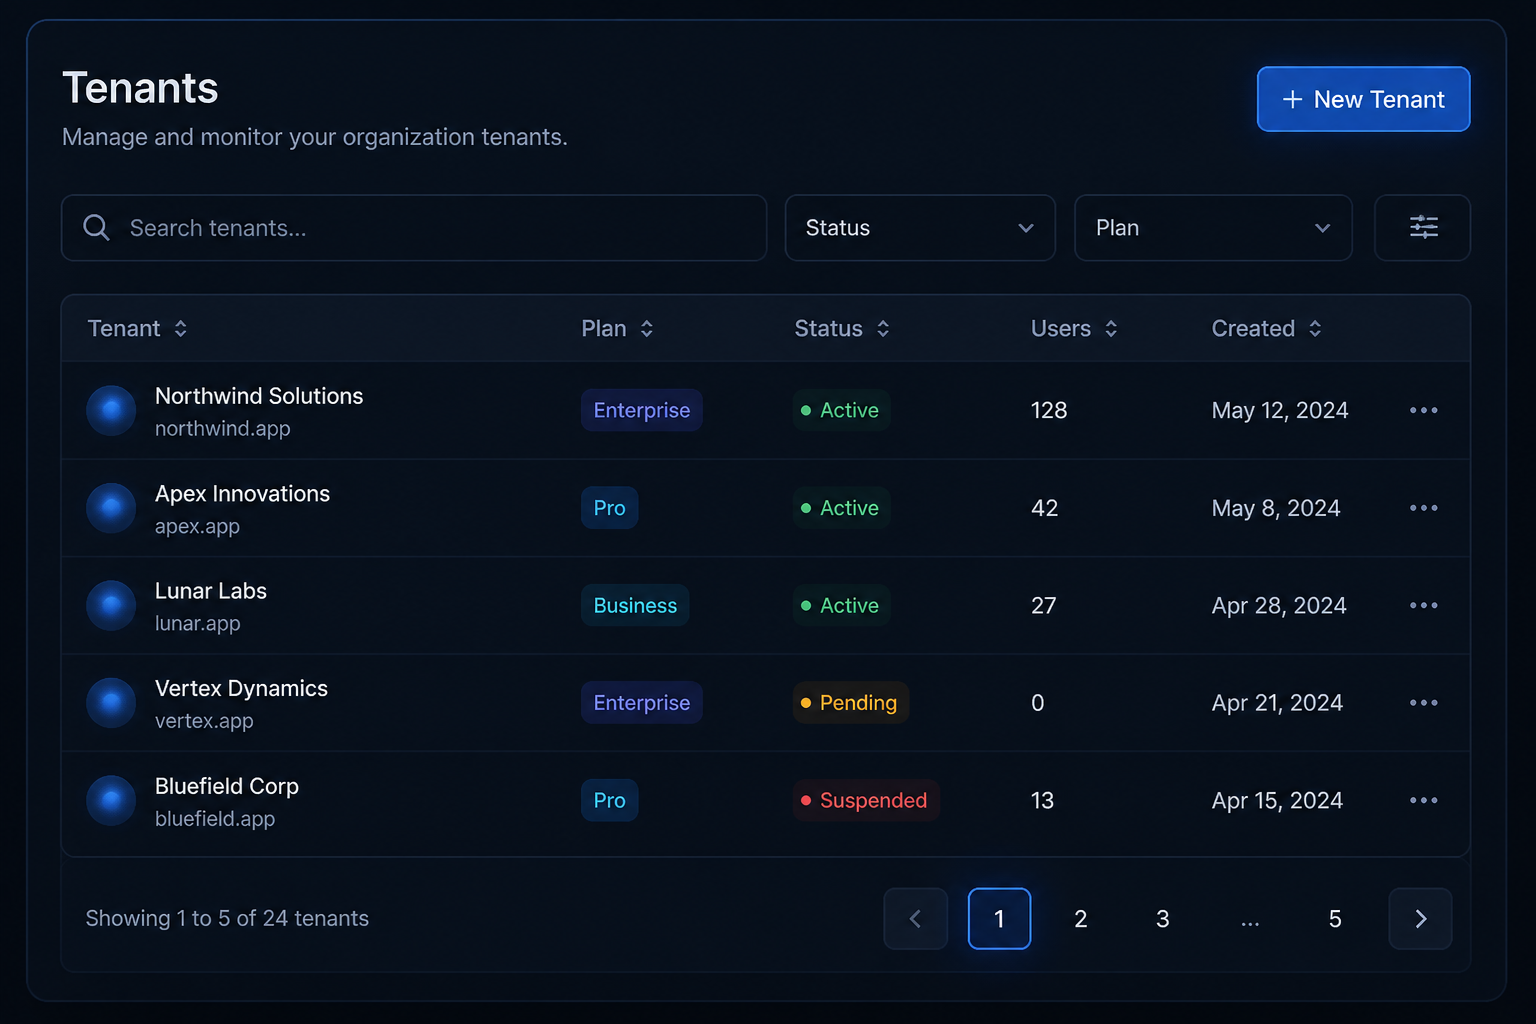Click Showing 1 to 5 of 24 tenants
Viewport: 1536px width, 1024px height.
point(227,918)
